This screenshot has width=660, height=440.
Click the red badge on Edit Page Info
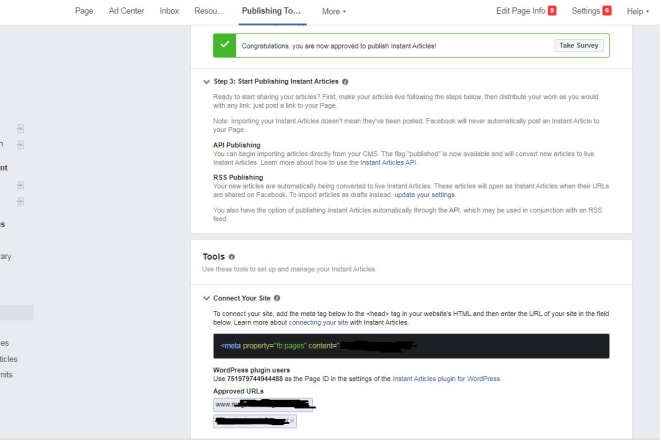[552, 11]
